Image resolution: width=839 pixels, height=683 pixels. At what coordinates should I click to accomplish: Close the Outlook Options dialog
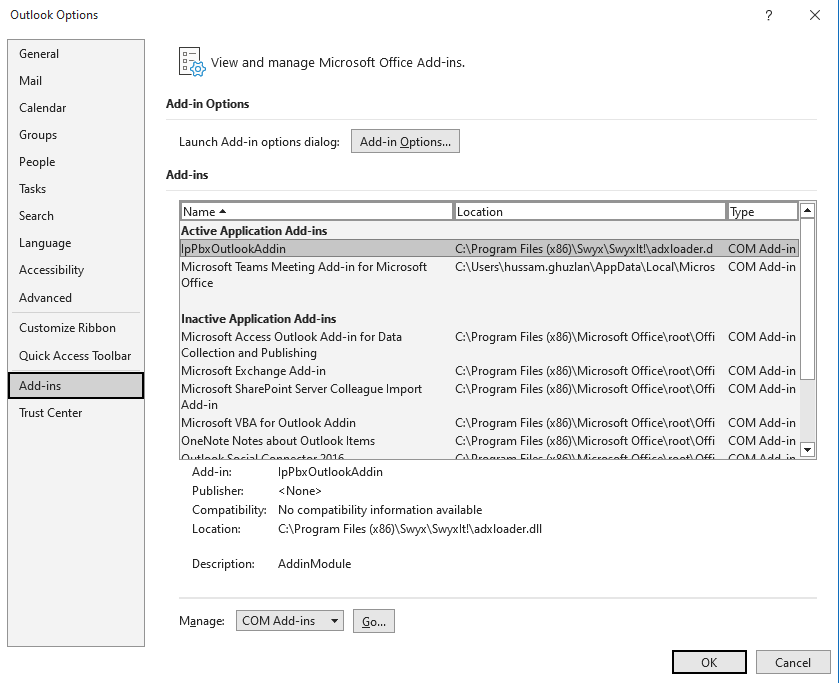814,15
